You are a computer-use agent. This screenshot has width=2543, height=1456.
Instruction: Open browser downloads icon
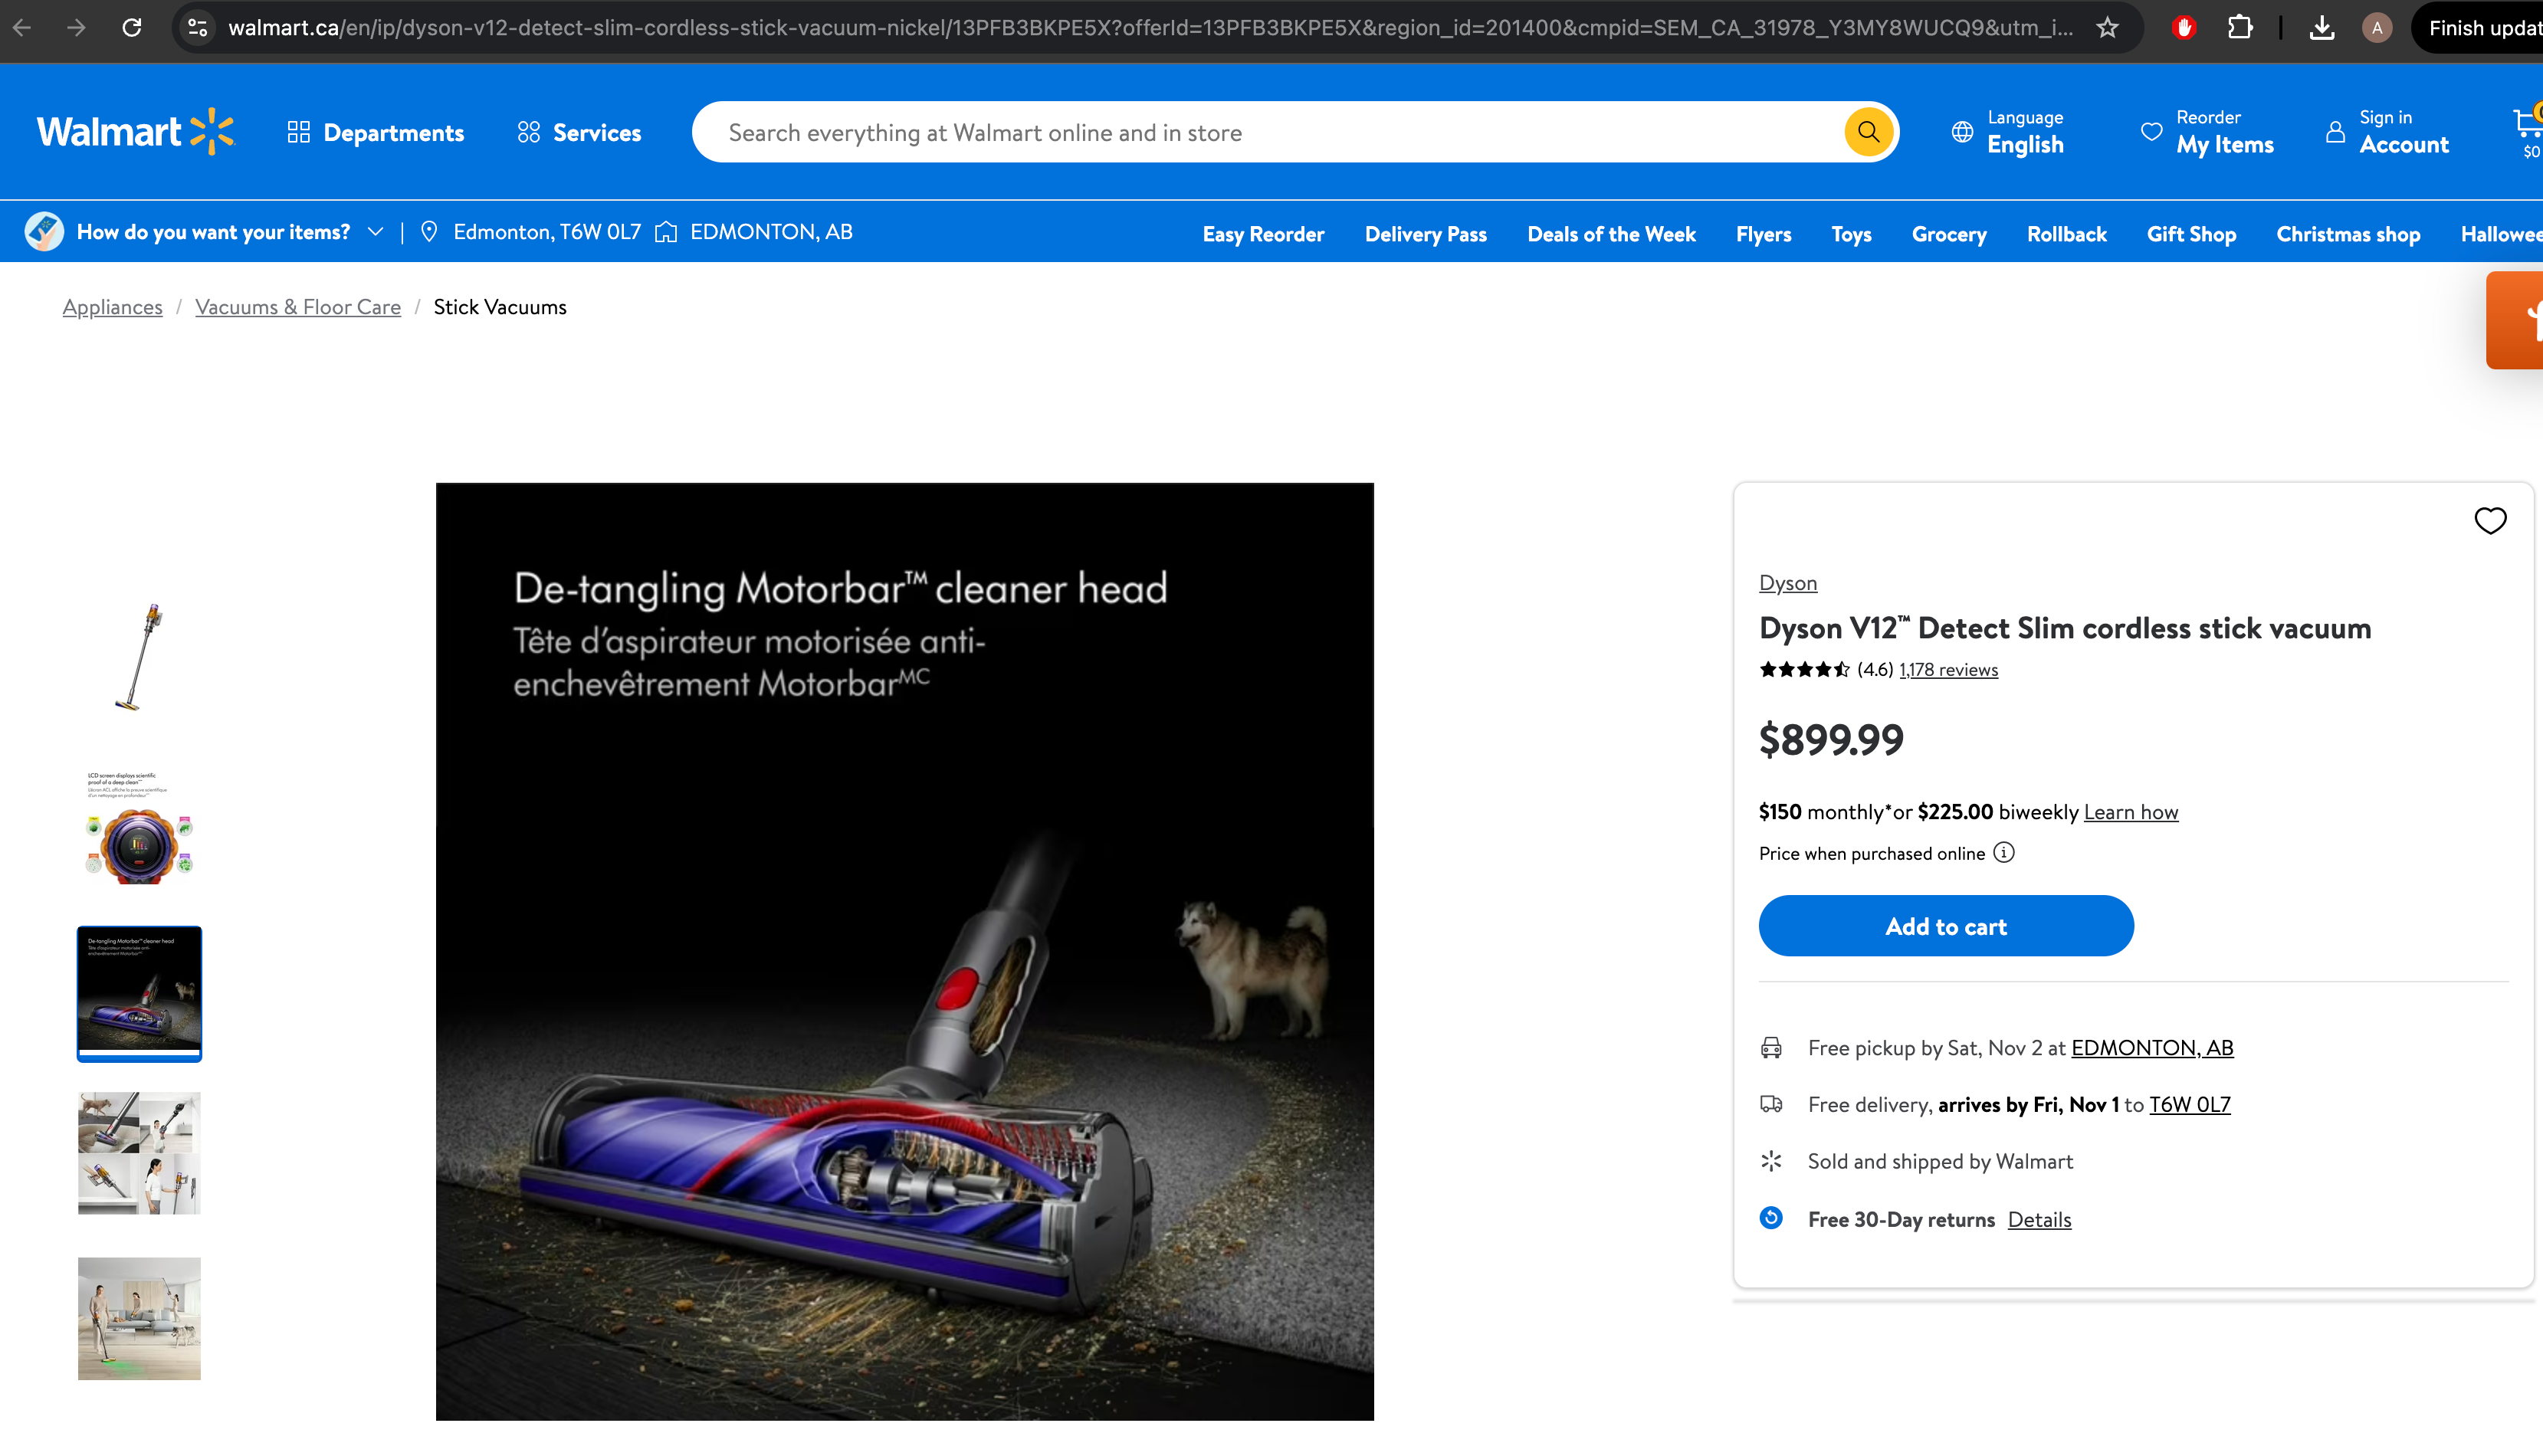(x=2323, y=27)
